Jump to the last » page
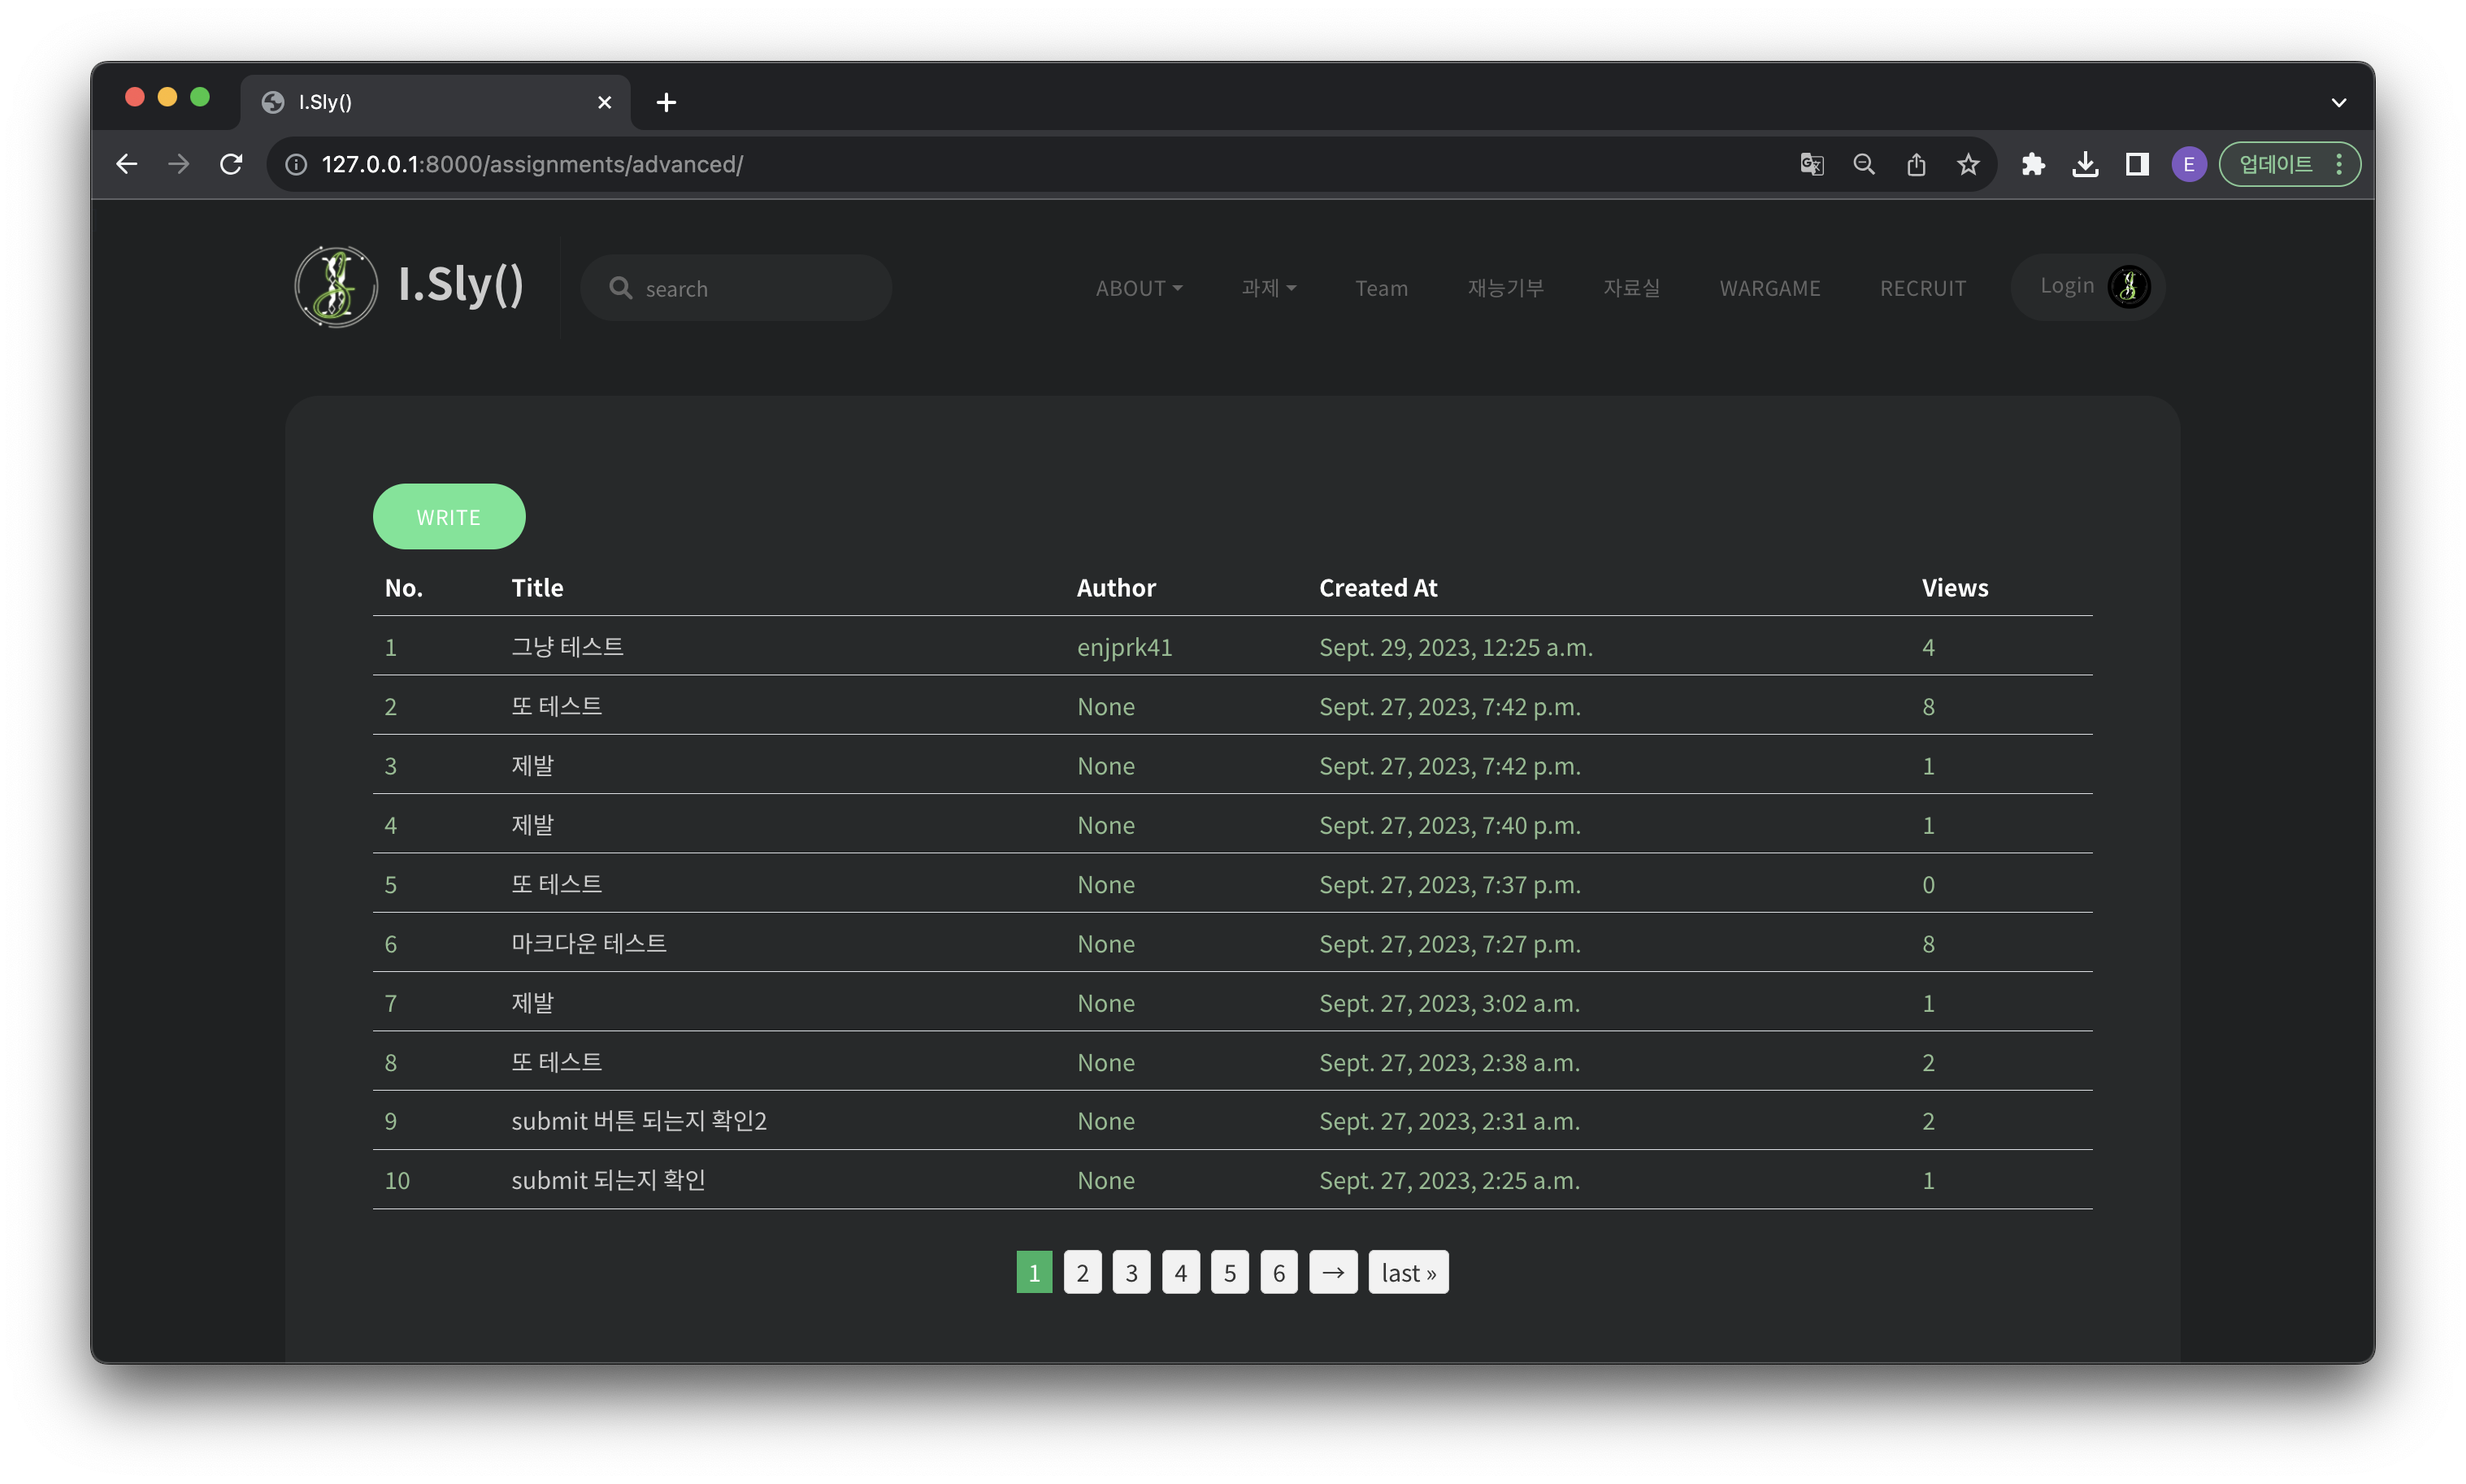This screenshot has width=2466, height=1484. tap(1408, 1272)
